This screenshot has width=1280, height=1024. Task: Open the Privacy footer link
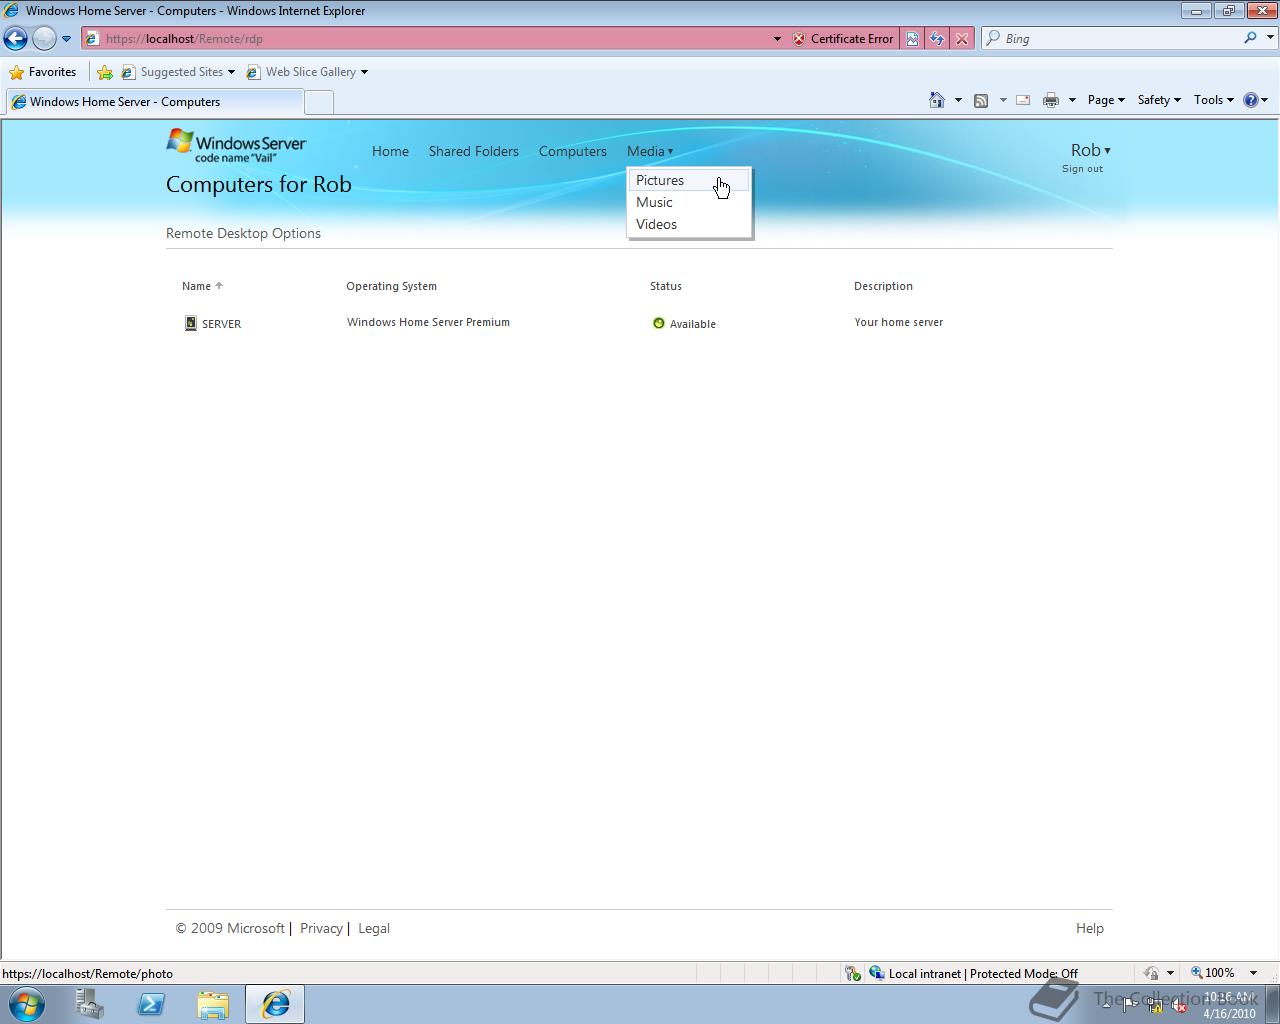(321, 928)
